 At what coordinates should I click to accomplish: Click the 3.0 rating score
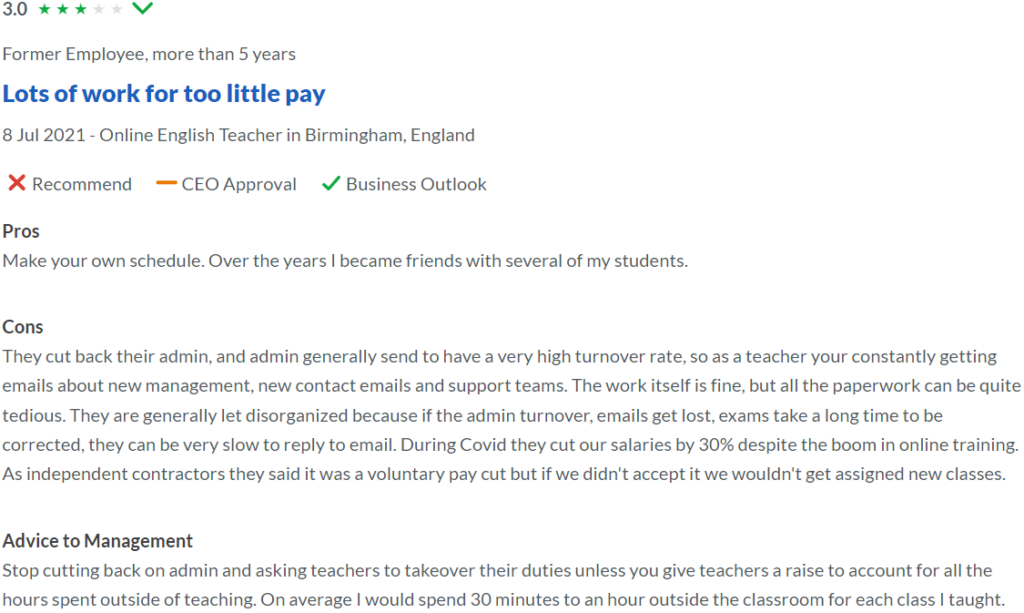pyautogui.click(x=15, y=10)
